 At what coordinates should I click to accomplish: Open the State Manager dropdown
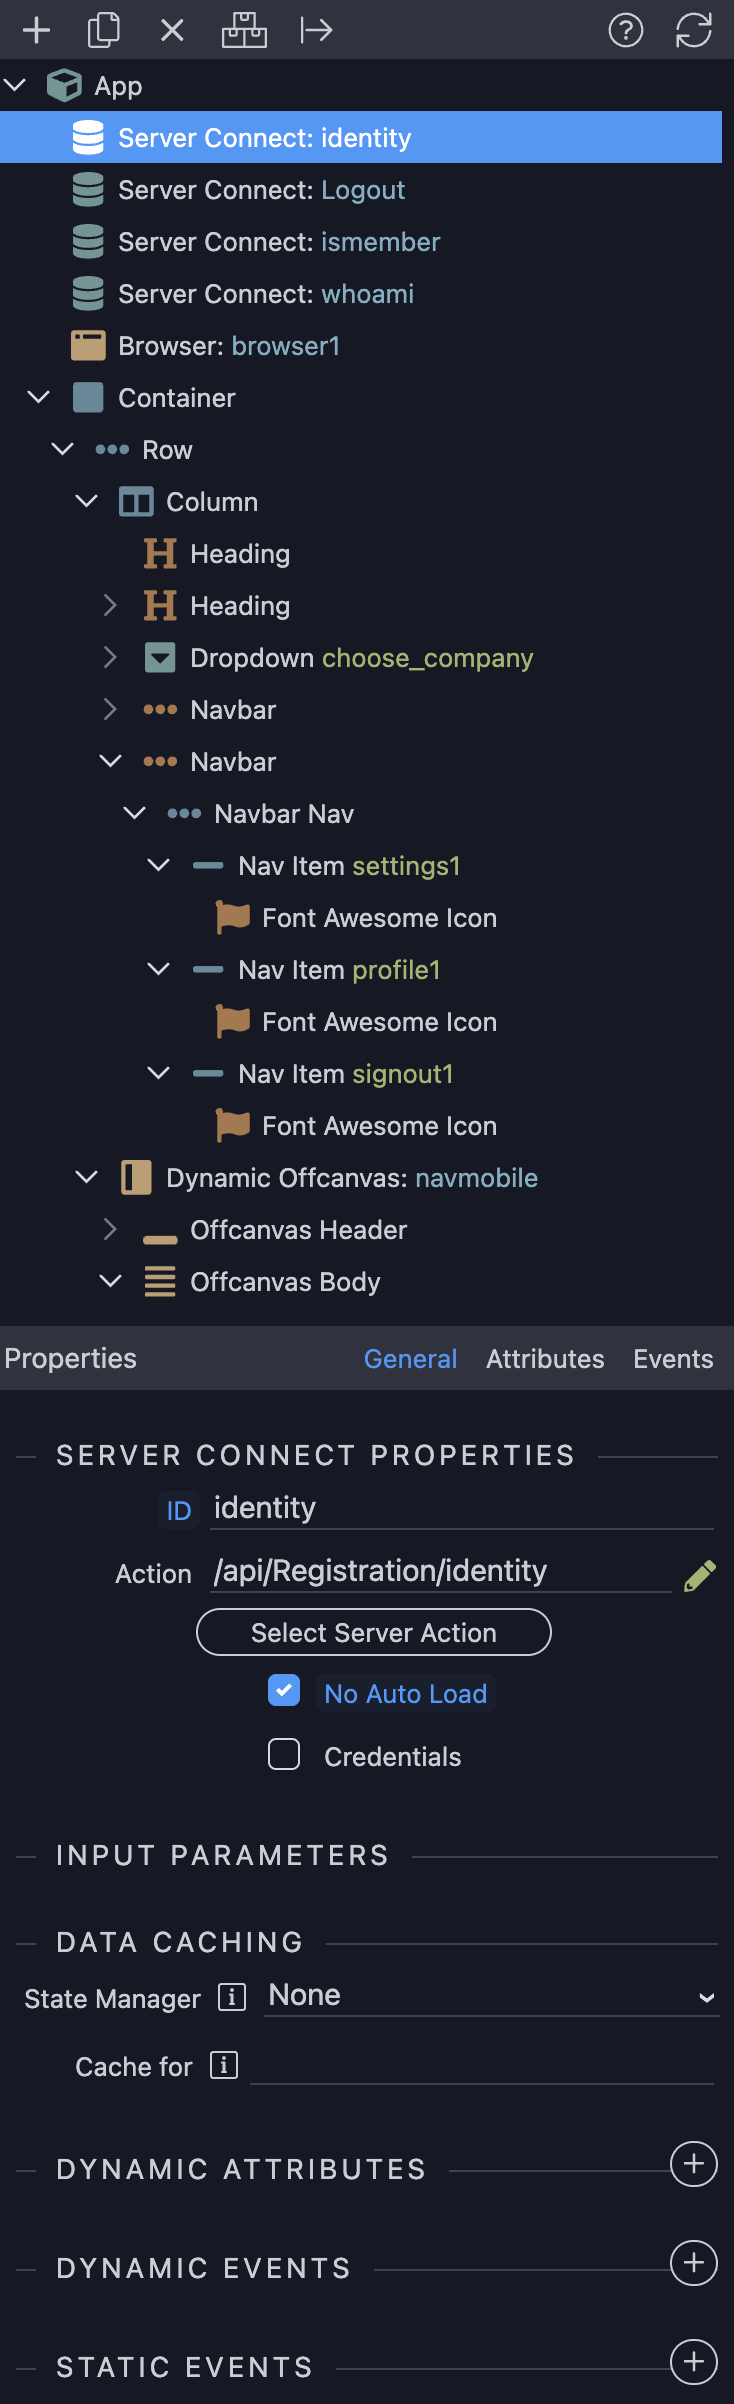click(492, 1996)
